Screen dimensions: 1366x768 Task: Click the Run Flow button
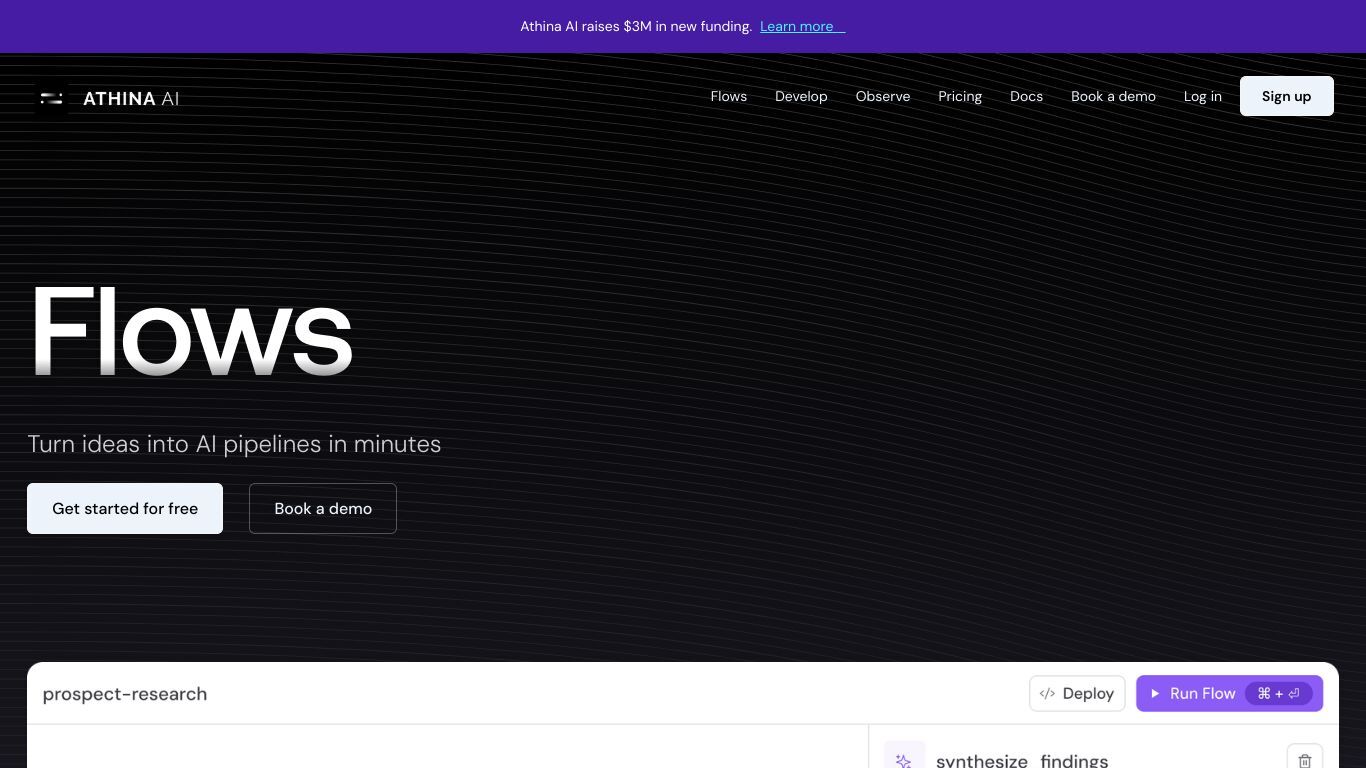(1229, 693)
